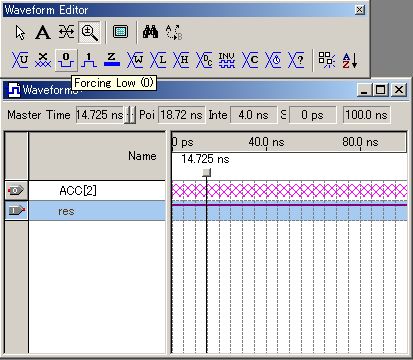Set waveform to Weak Unknown (W)

(135, 60)
